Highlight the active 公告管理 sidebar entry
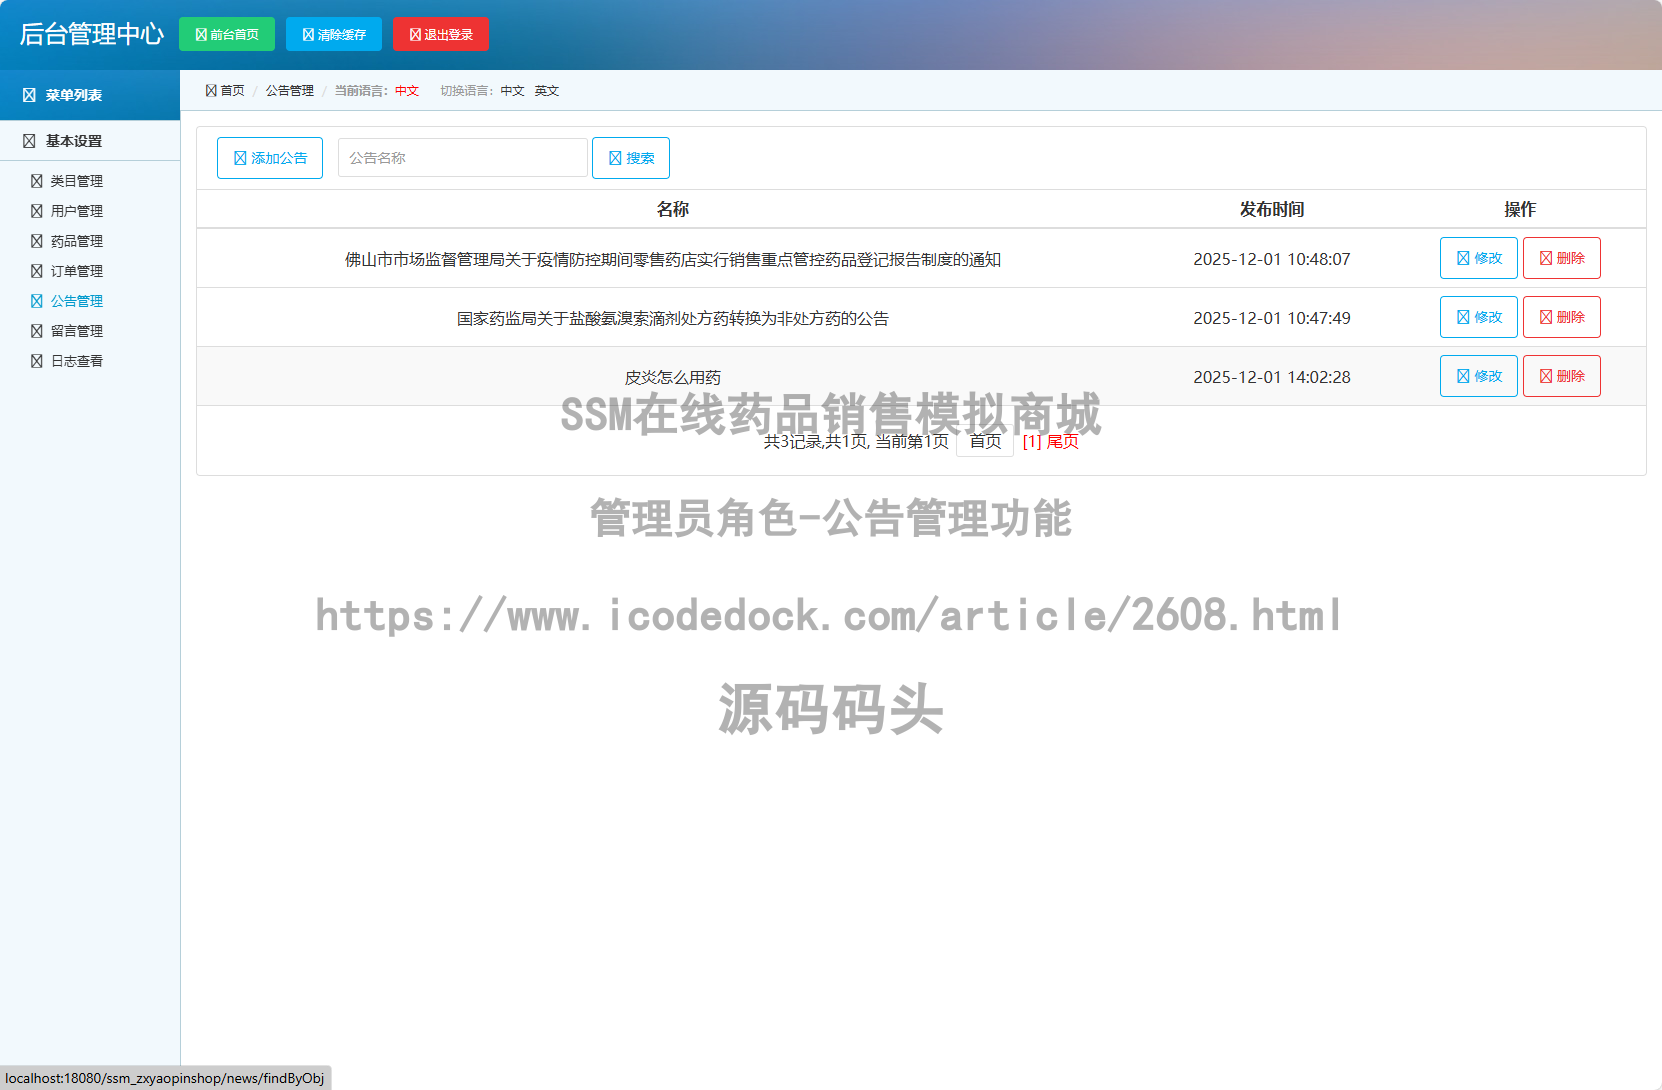Viewport: 1662px width, 1090px height. [77, 301]
